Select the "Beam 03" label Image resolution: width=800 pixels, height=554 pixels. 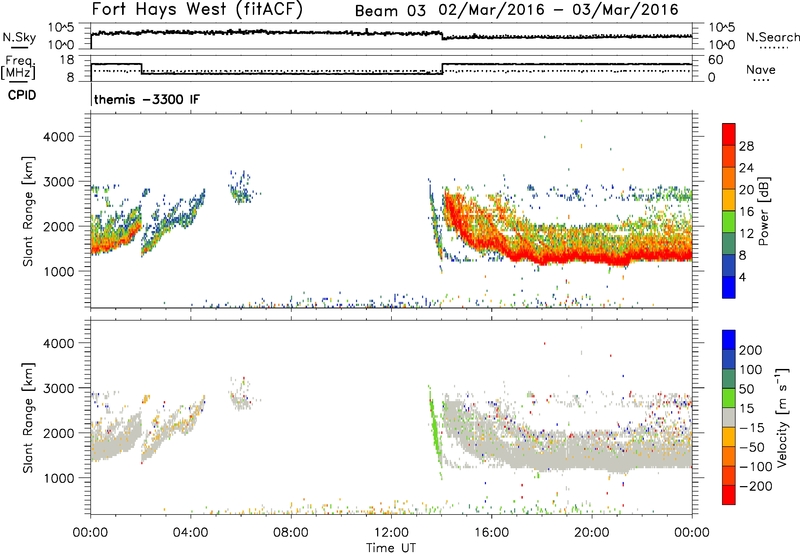[390, 11]
